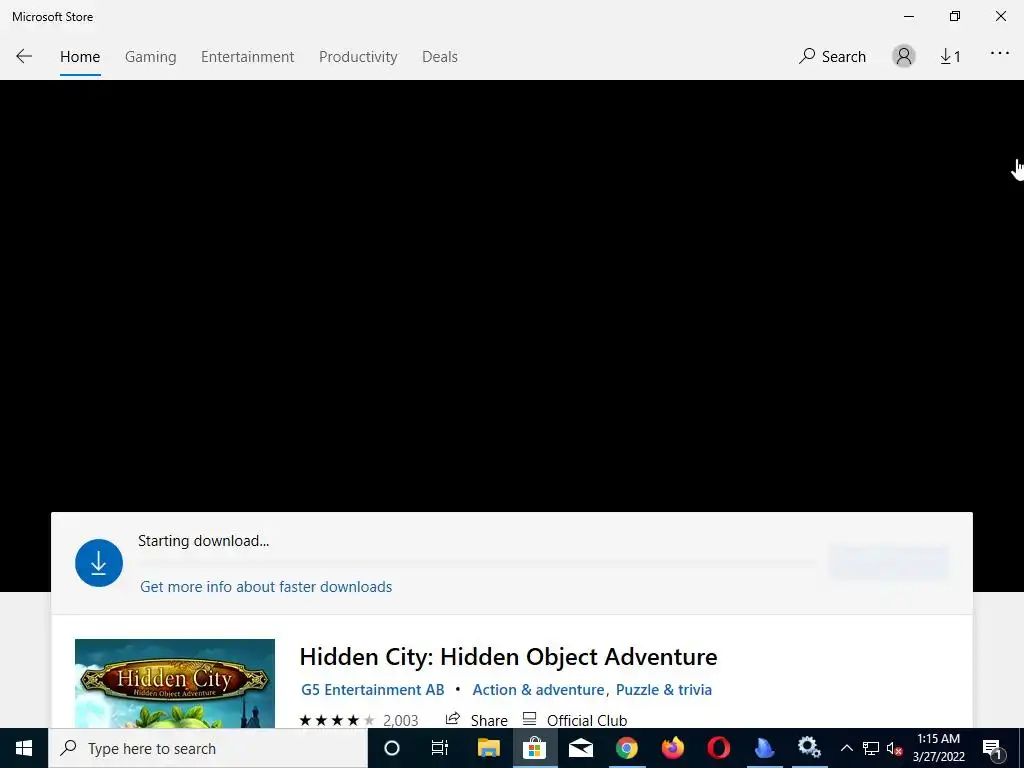Click the download progress bar
This screenshot has width=1024, height=768.
click(x=477, y=563)
